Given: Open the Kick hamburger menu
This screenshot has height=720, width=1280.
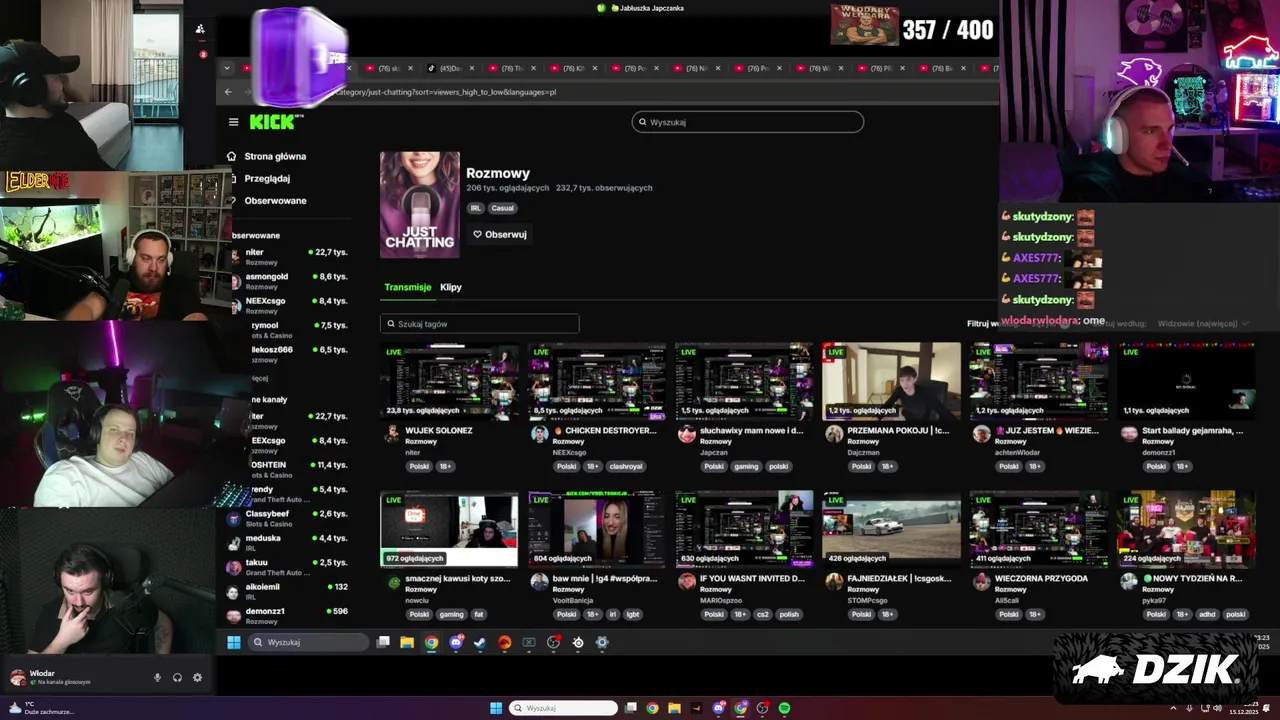Looking at the screenshot, I should pos(233,122).
